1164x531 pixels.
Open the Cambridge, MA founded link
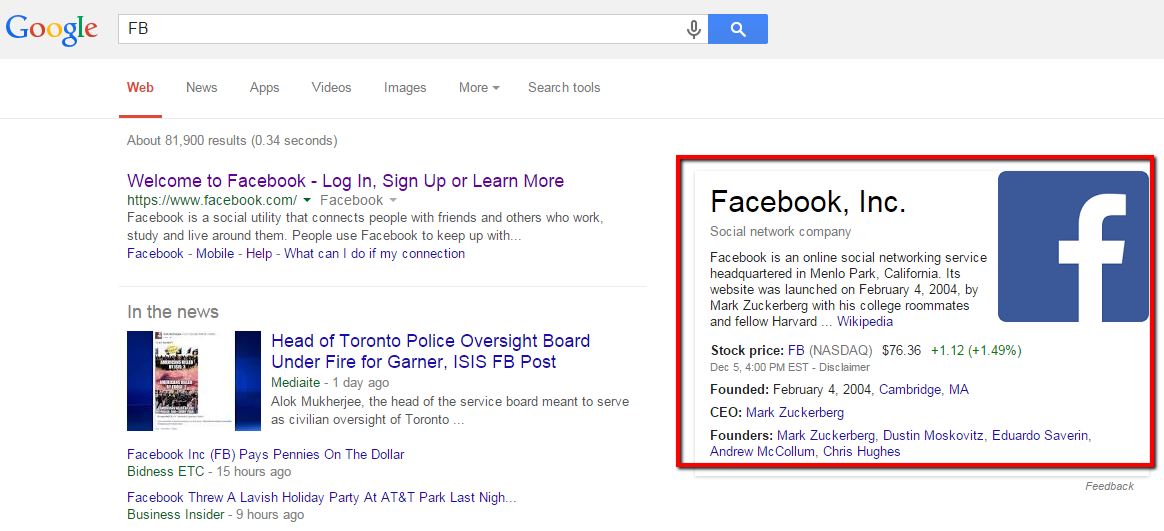click(x=923, y=390)
